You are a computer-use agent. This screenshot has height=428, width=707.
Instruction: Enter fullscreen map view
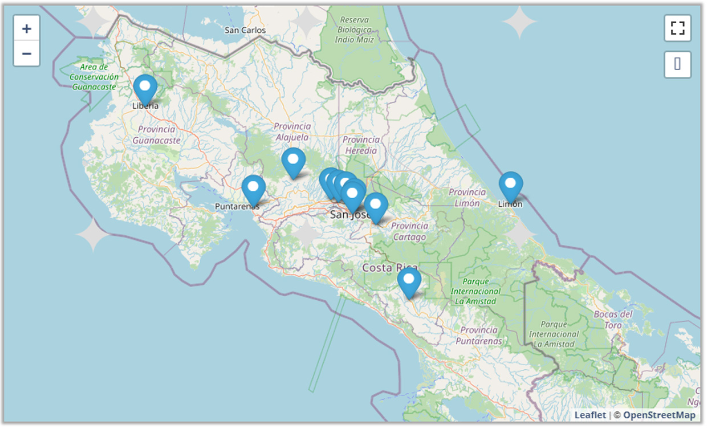click(678, 28)
